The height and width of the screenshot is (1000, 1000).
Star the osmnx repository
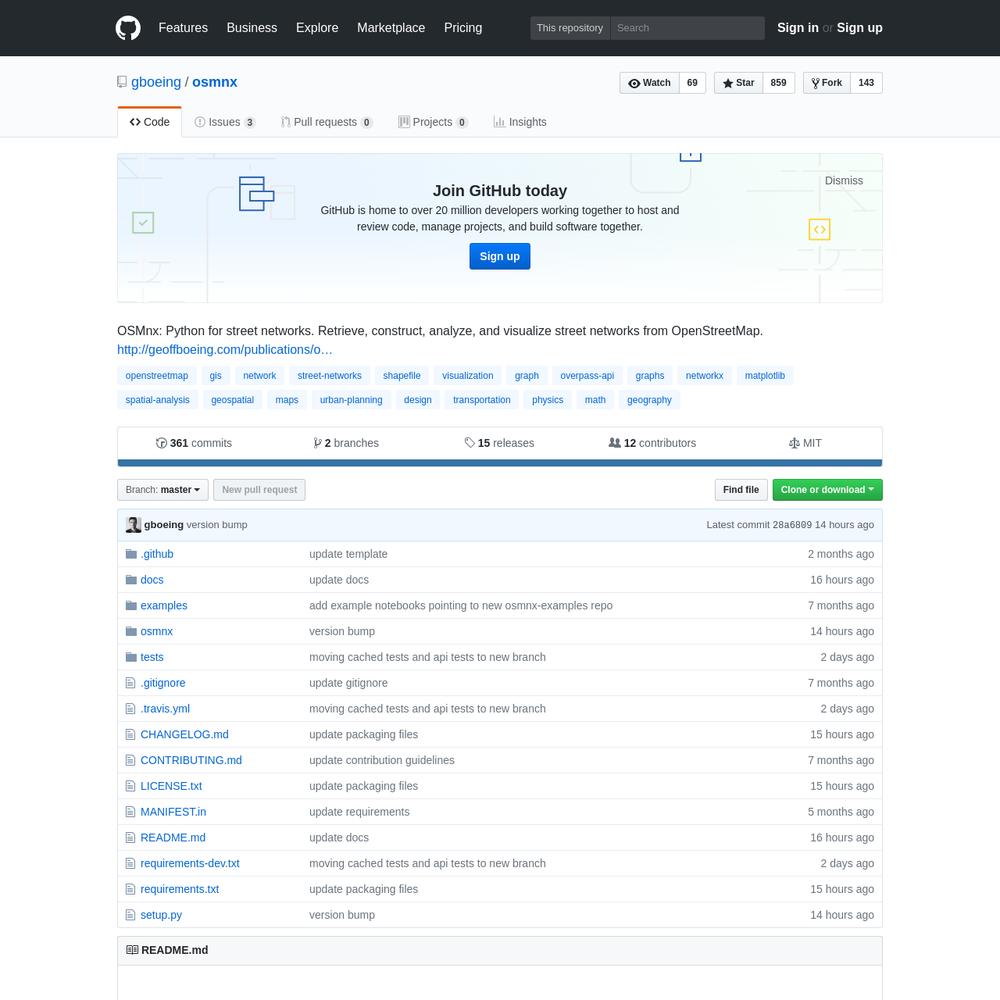click(x=739, y=83)
